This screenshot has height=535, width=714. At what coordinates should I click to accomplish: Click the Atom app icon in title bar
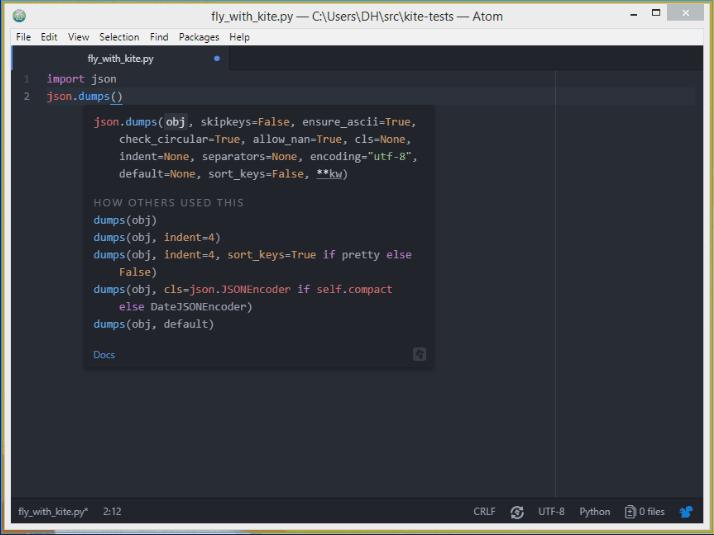[x=19, y=16]
